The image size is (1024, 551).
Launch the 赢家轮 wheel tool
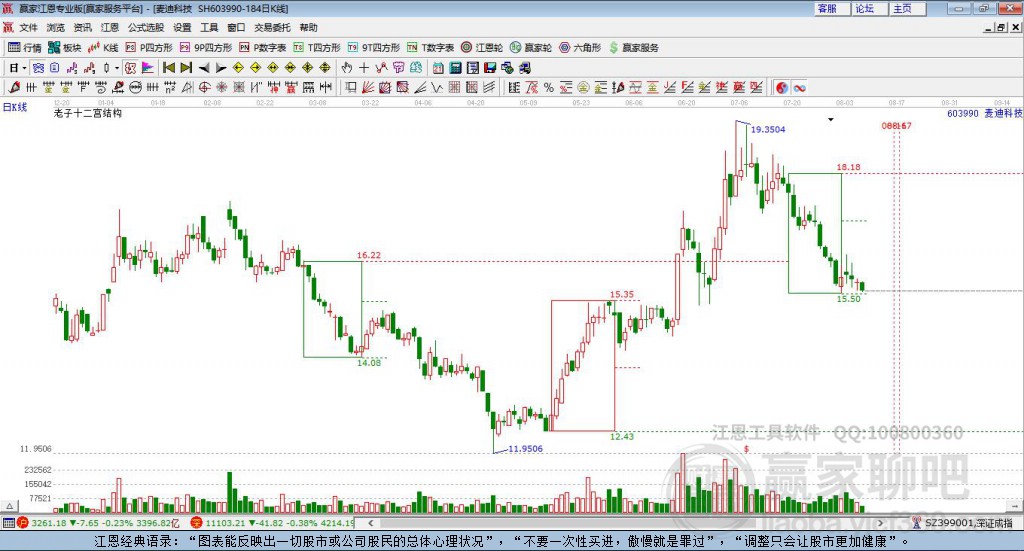click(531, 48)
